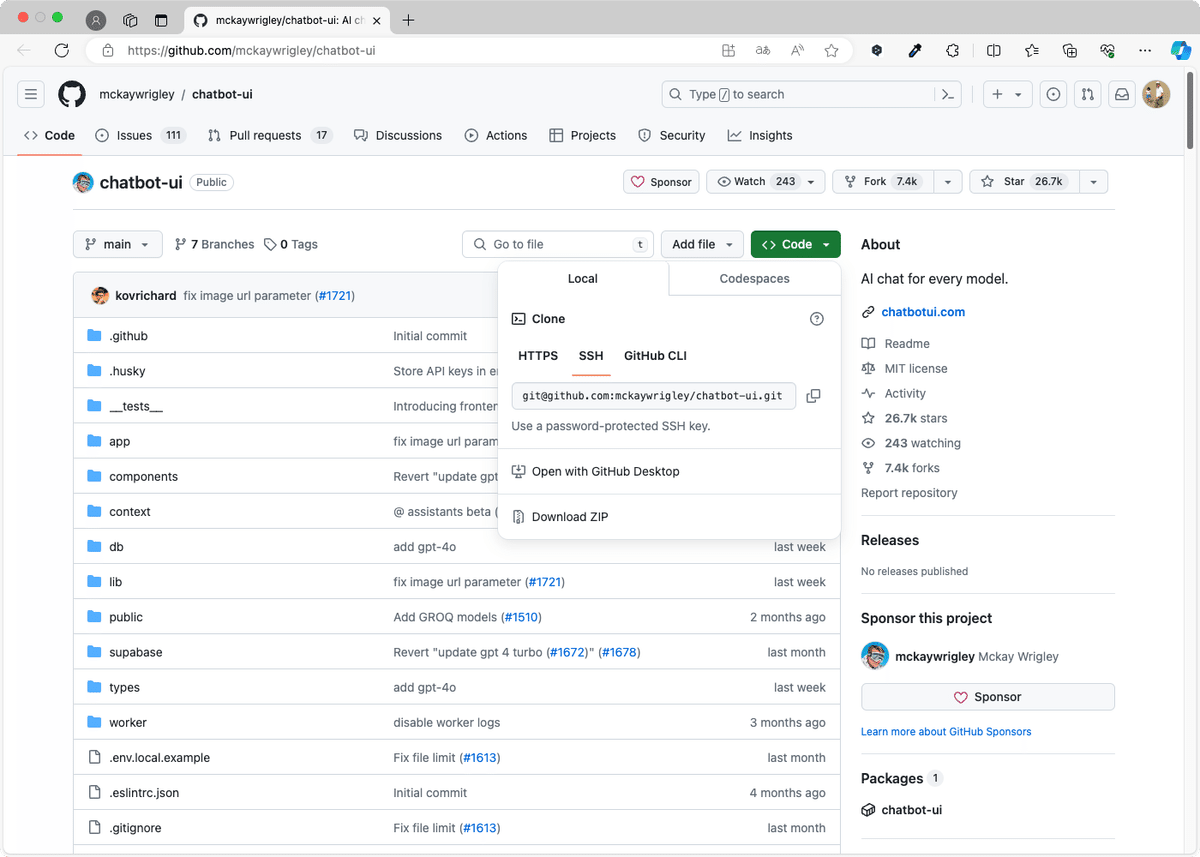The height and width of the screenshot is (857, 1200).
Task: Open the Pull requests repository tab
Action: pyautogui.click(x=270, y=135)
